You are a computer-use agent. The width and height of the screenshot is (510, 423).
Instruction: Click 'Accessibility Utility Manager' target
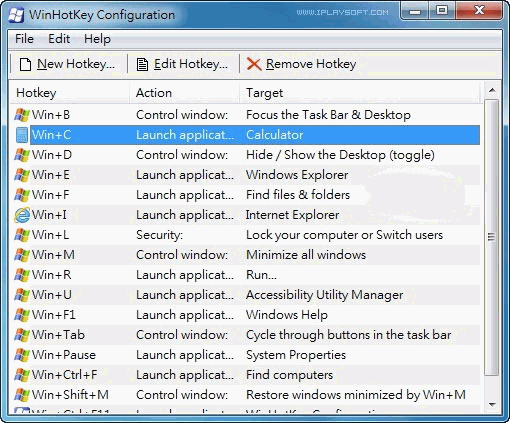pyautogui.click(x=325, y=295)
